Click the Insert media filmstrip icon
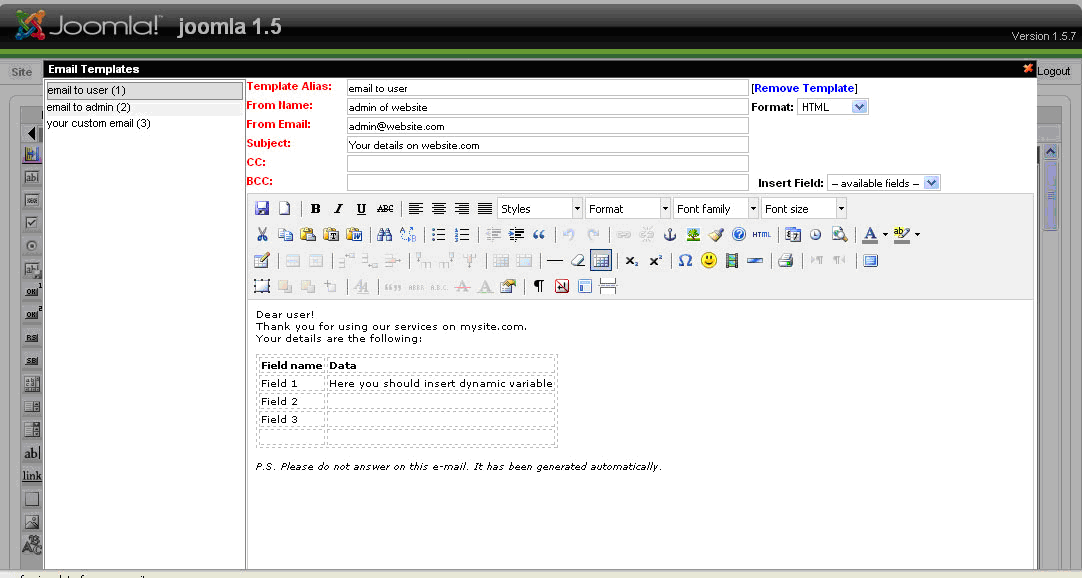 pyautogui.click(x=731, y=261)
